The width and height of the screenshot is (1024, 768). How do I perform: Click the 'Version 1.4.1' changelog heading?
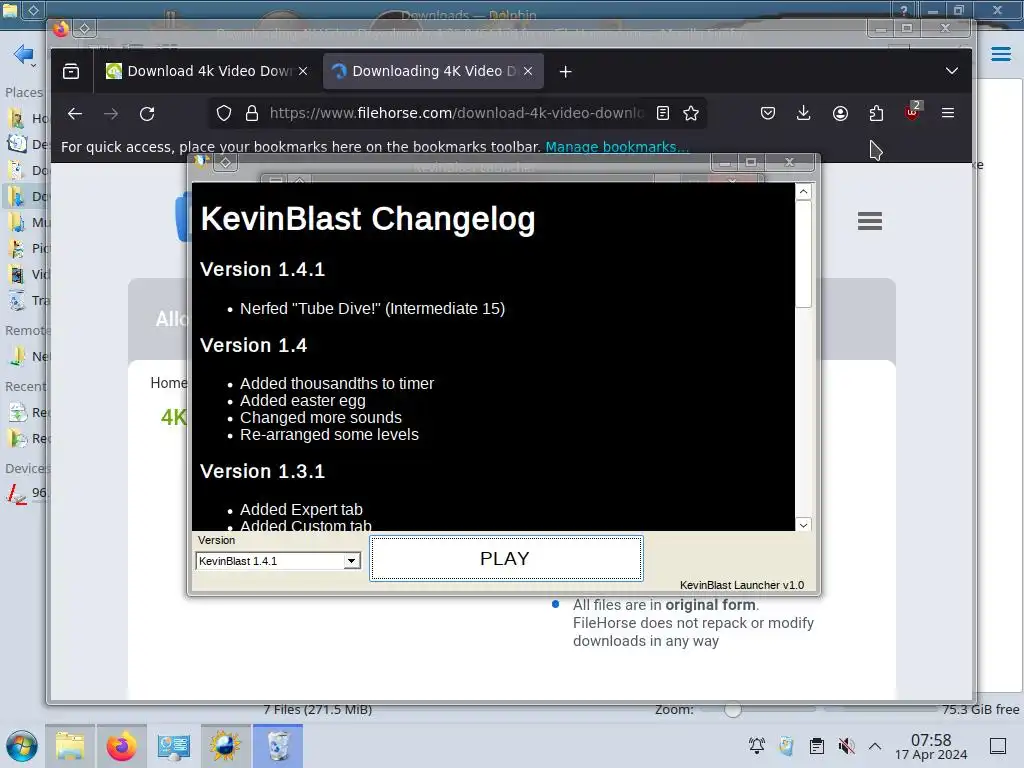click(x=263, y=269)
